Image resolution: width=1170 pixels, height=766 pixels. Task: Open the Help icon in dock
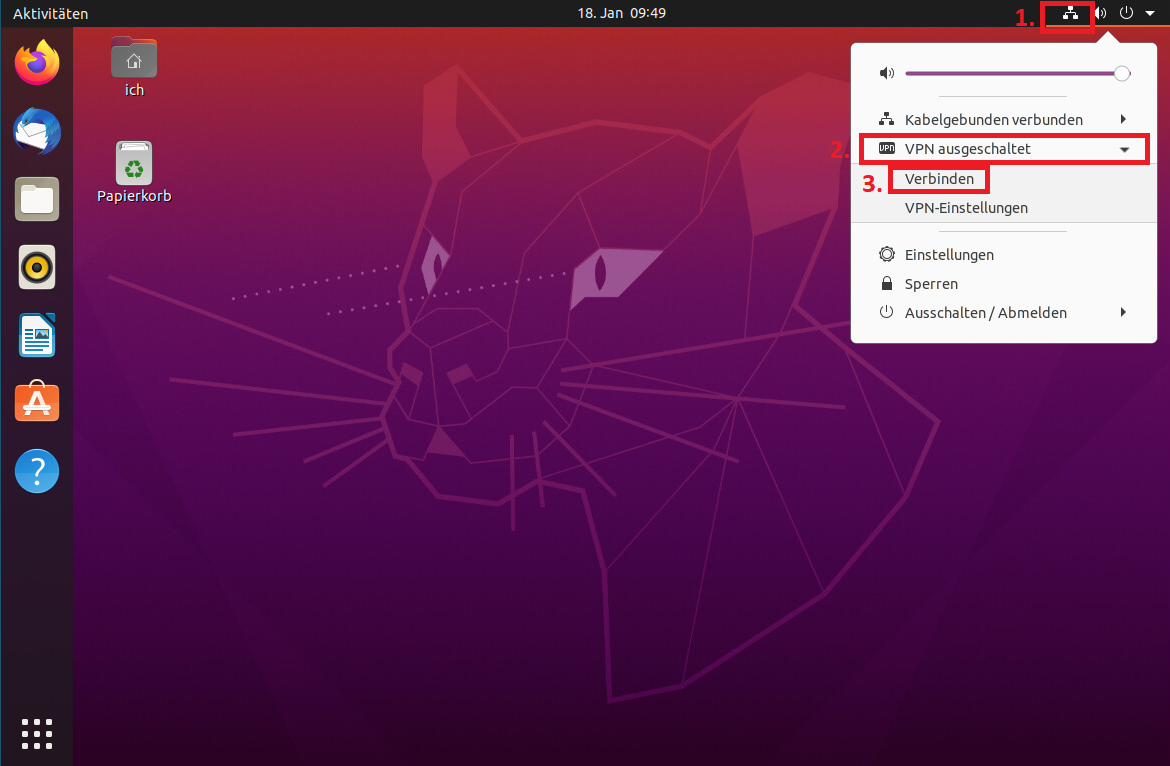[37, 470]
